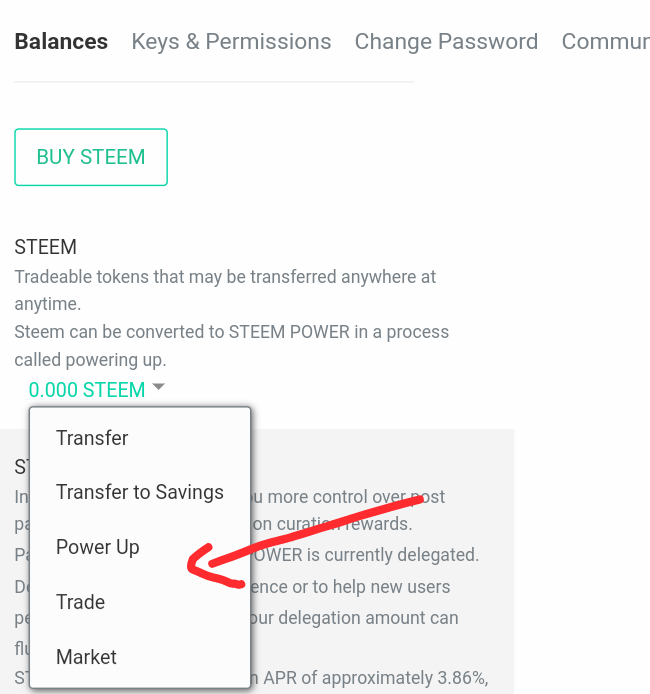Pick the Power Up menu option

(x=98, y=547)
